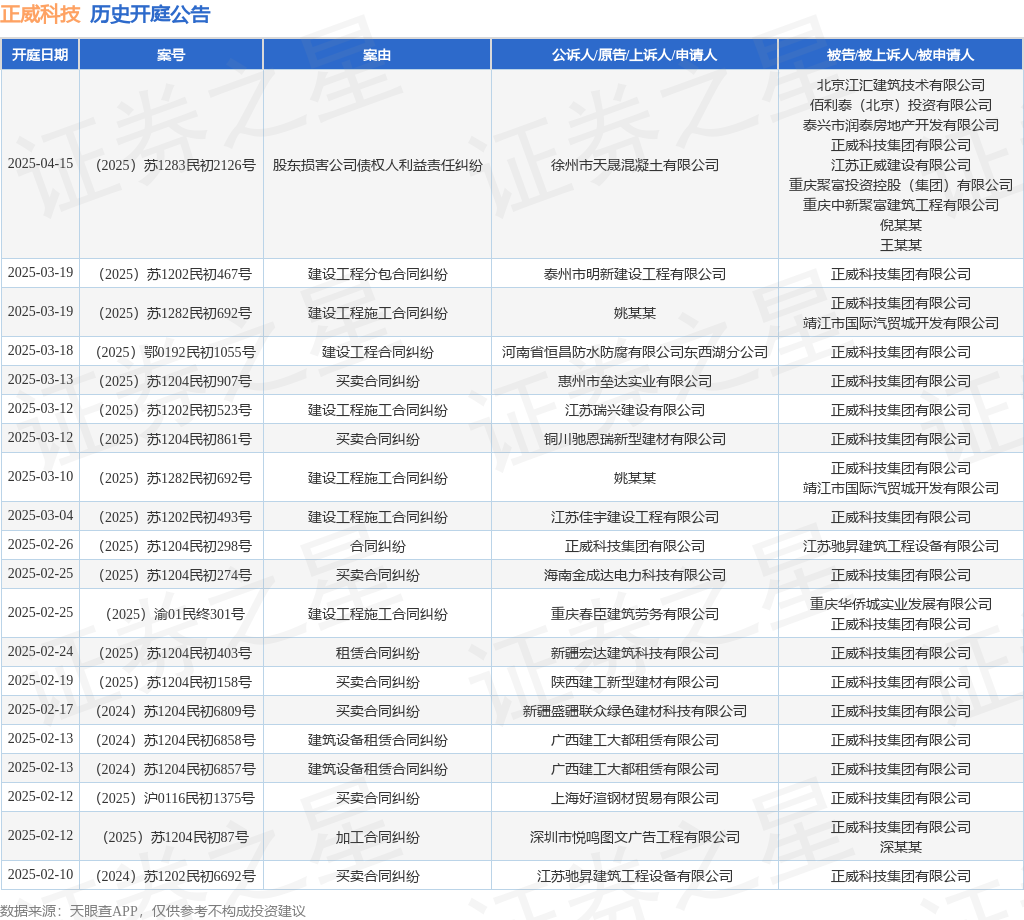This screenshot has width=1024, height=920.
Task: Click 加工合同纠纷 cell
Action: [x=377, y=837]
